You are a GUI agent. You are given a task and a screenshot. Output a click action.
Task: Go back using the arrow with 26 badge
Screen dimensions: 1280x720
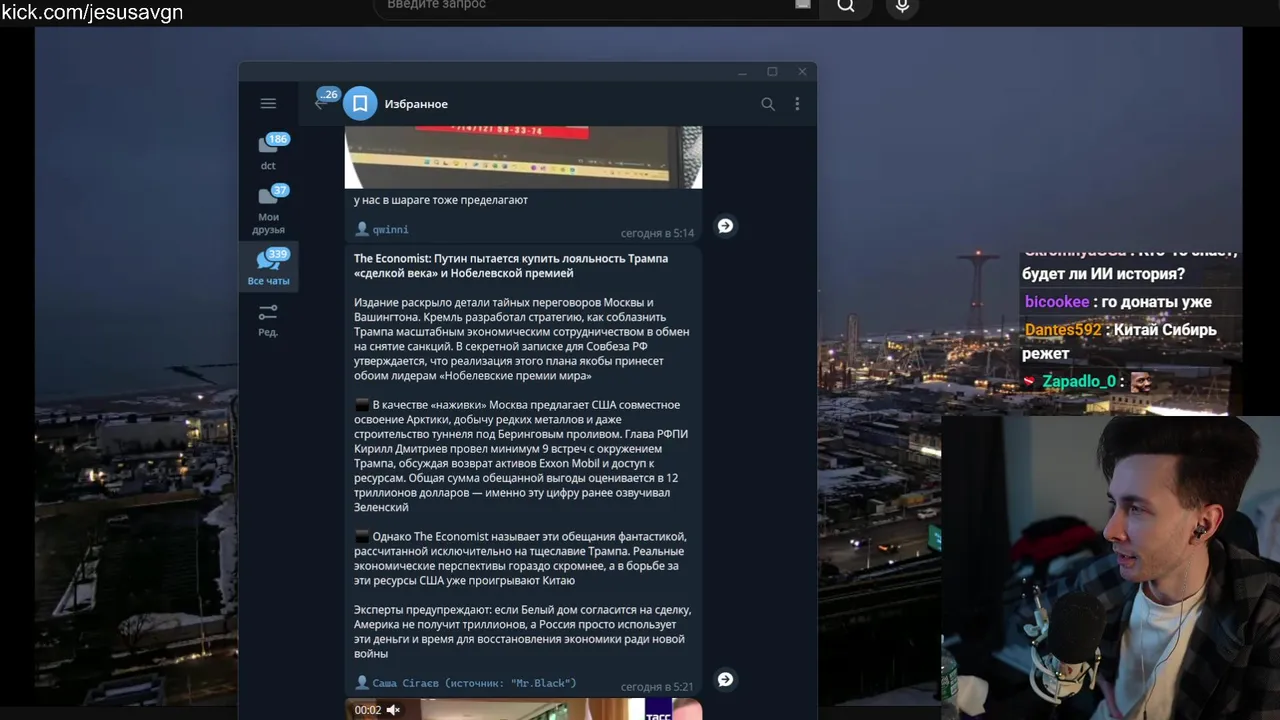(x=322, y=101)
